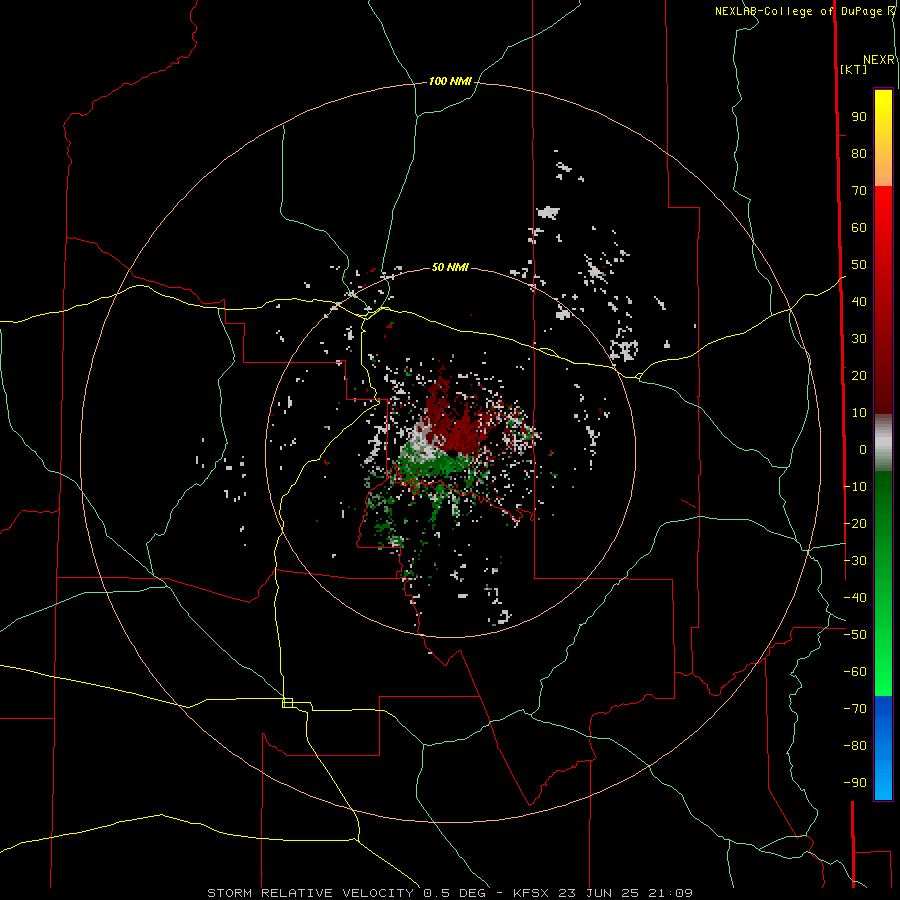Image resolution: width=900 pixels, height=900 pixels.
Task: Click the "-70" scale value
Action: tap(855, 709)
